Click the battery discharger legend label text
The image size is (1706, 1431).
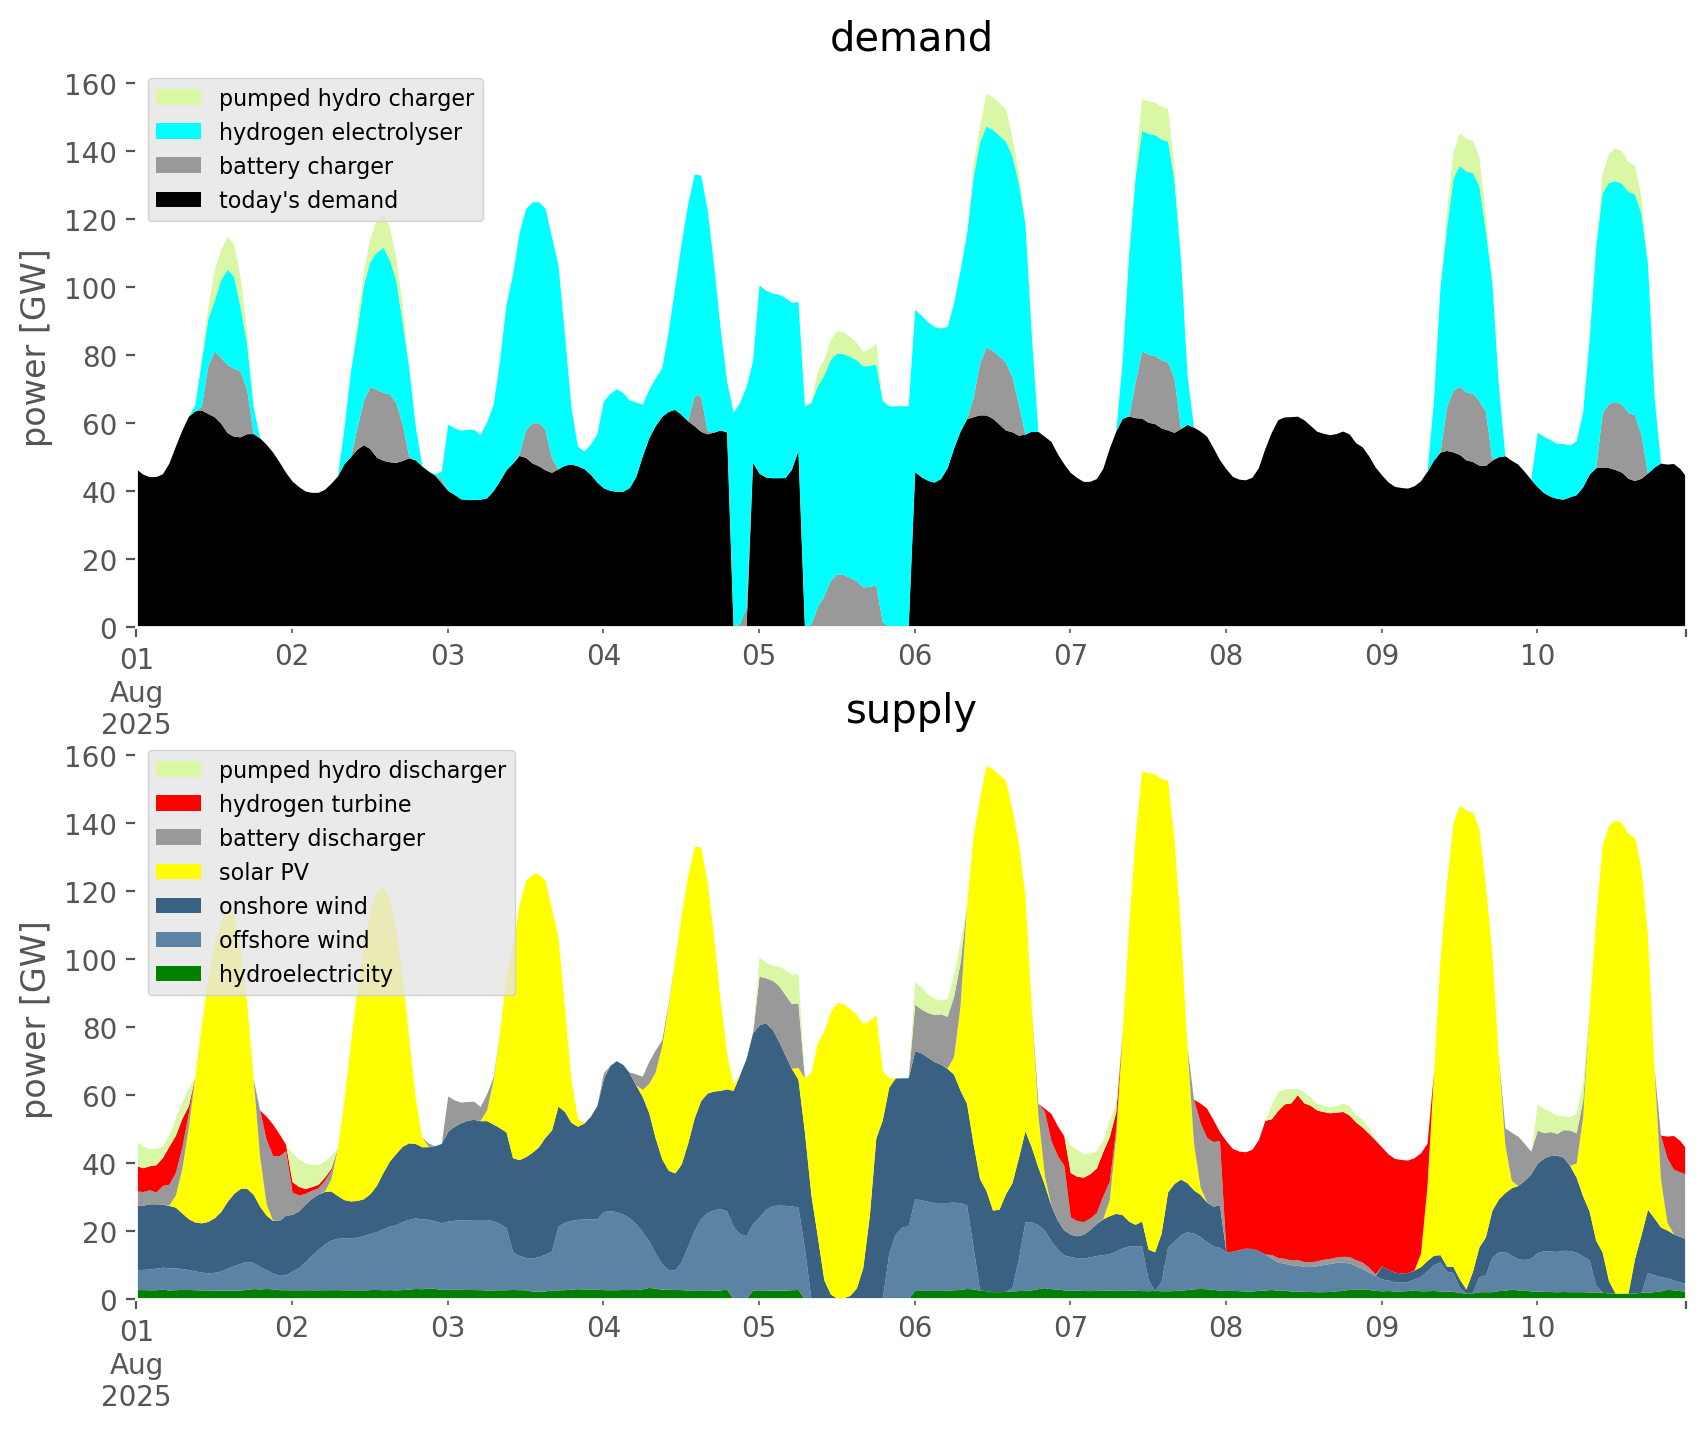321,838
